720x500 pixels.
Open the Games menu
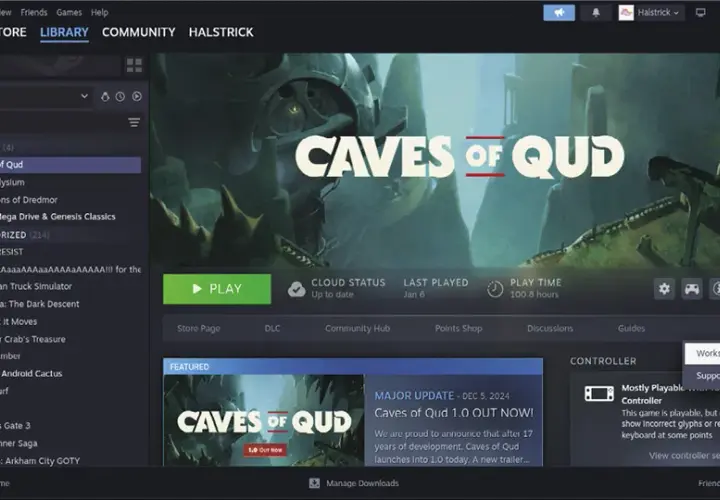(x=69, y=12)
